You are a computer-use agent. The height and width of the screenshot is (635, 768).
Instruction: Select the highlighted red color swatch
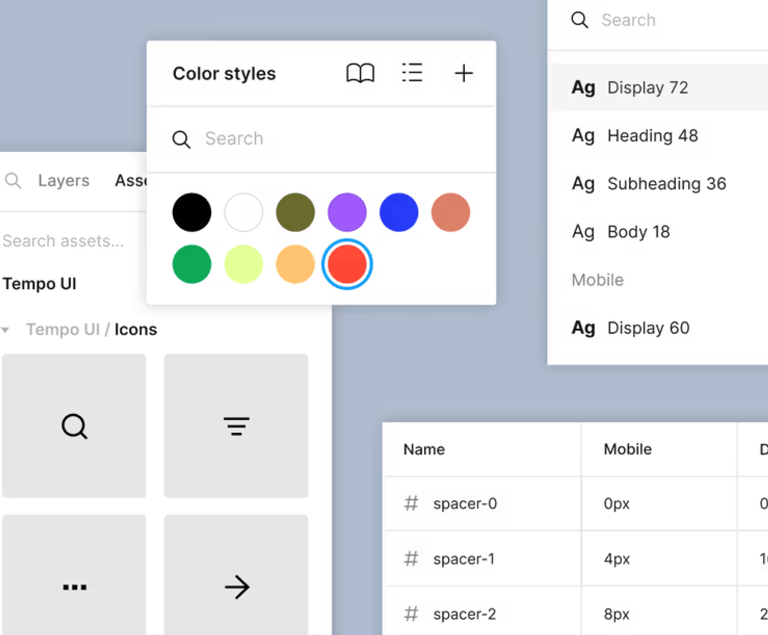(347, 264)
